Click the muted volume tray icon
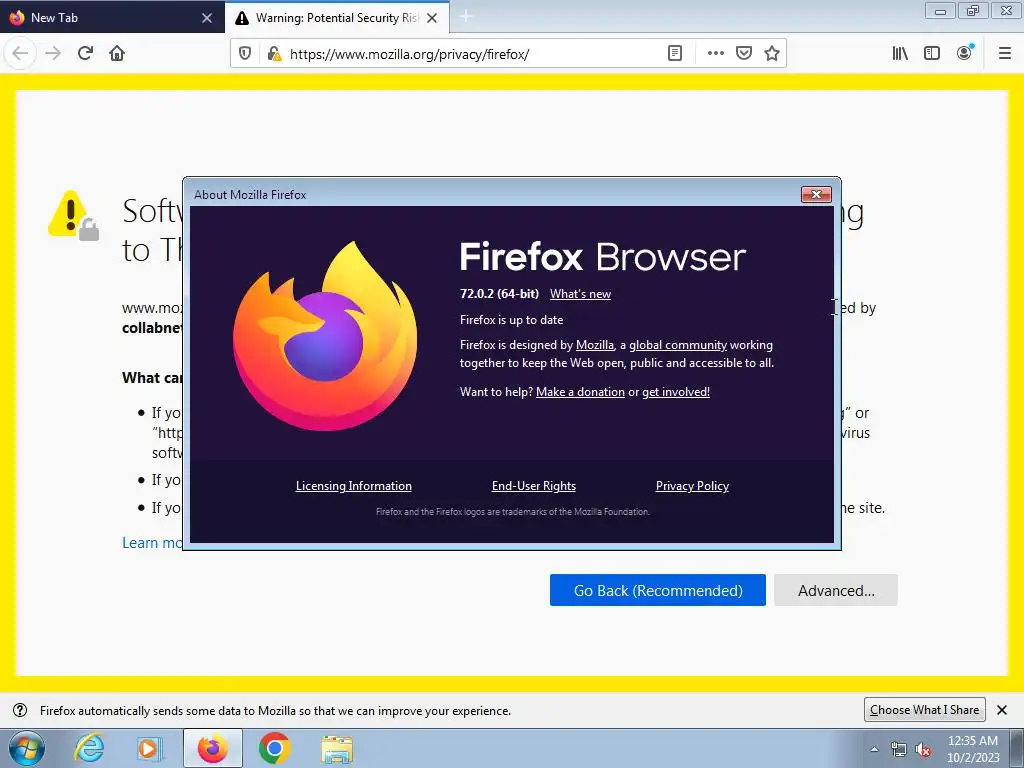1024x768 pixels. (x=923, y=749)
